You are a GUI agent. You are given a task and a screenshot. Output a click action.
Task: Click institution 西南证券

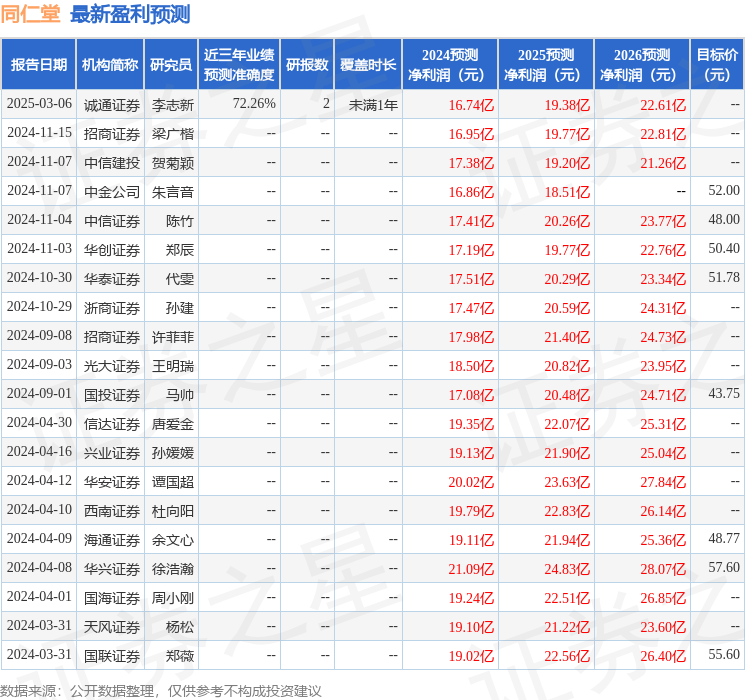pyautogui.click(x=112, y=511)
